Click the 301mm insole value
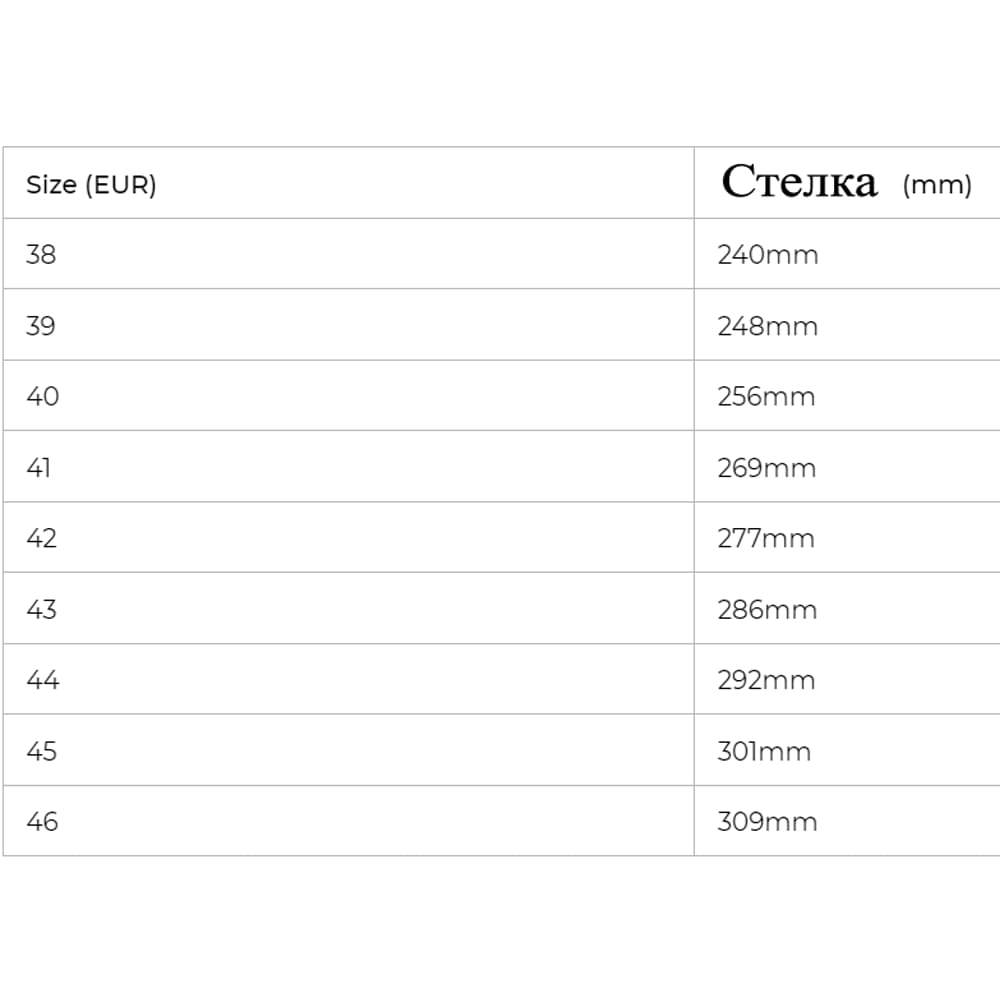The width and height of the screenshot is (1000, 1000). pyautogui.click(x=764, y=752)
